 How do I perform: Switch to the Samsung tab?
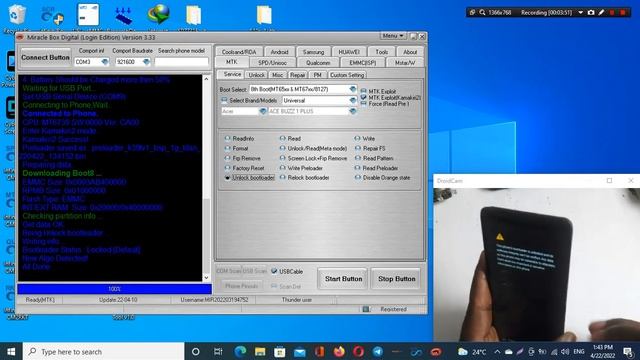pos(313,52)
